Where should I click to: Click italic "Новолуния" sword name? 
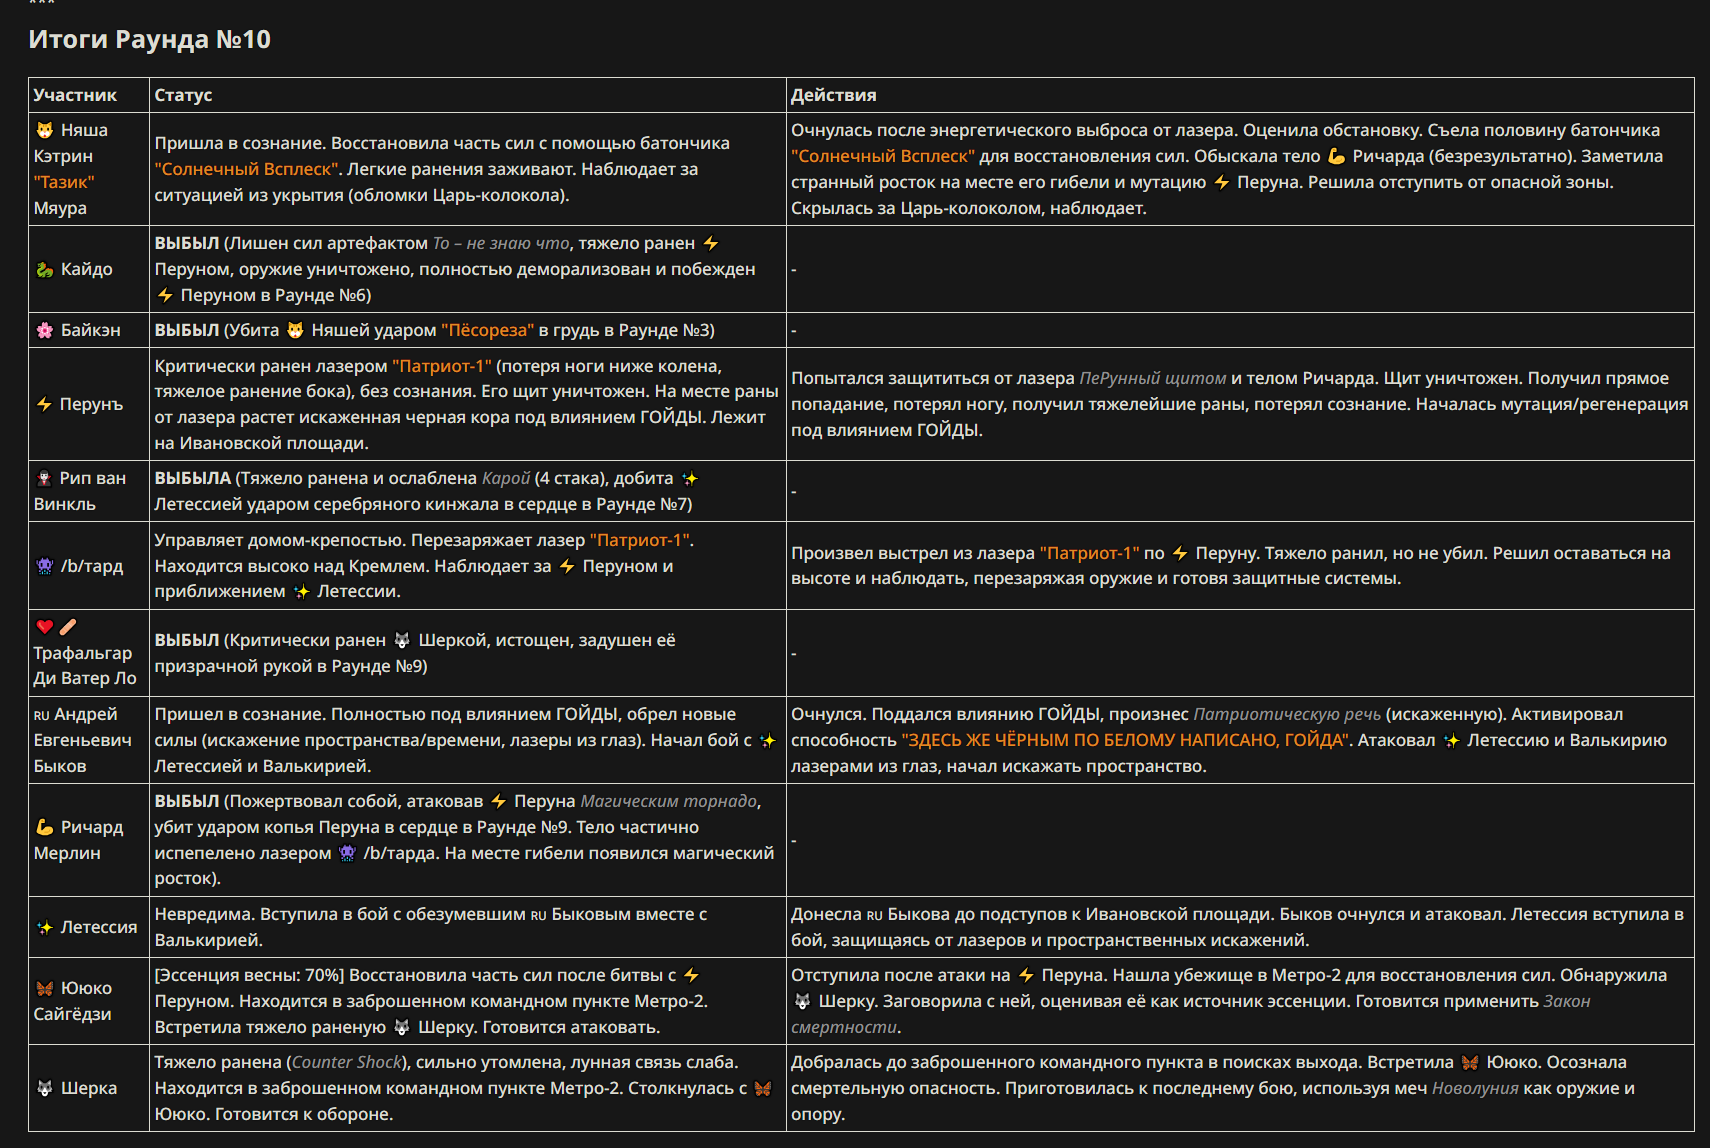click(x=1475, y=1088)
